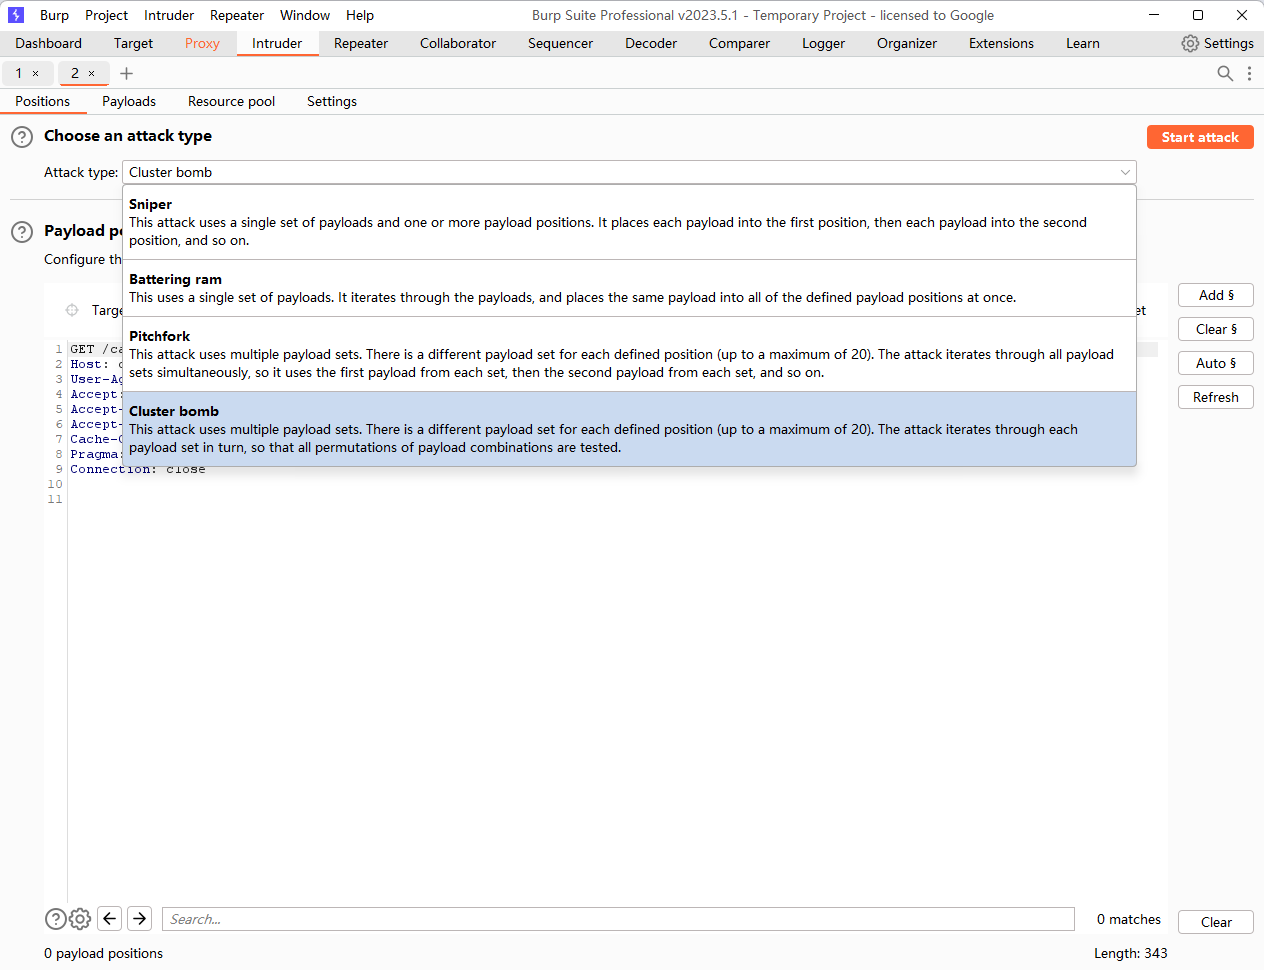Close Intruder tab 1
Screen dimensions: 1264x970
tap(36, 74)
